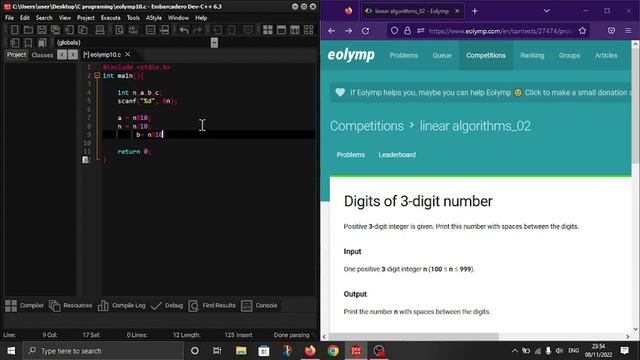The image size is (640, 360).
Task: Open Firefox application menu
Action: point(628,31)
